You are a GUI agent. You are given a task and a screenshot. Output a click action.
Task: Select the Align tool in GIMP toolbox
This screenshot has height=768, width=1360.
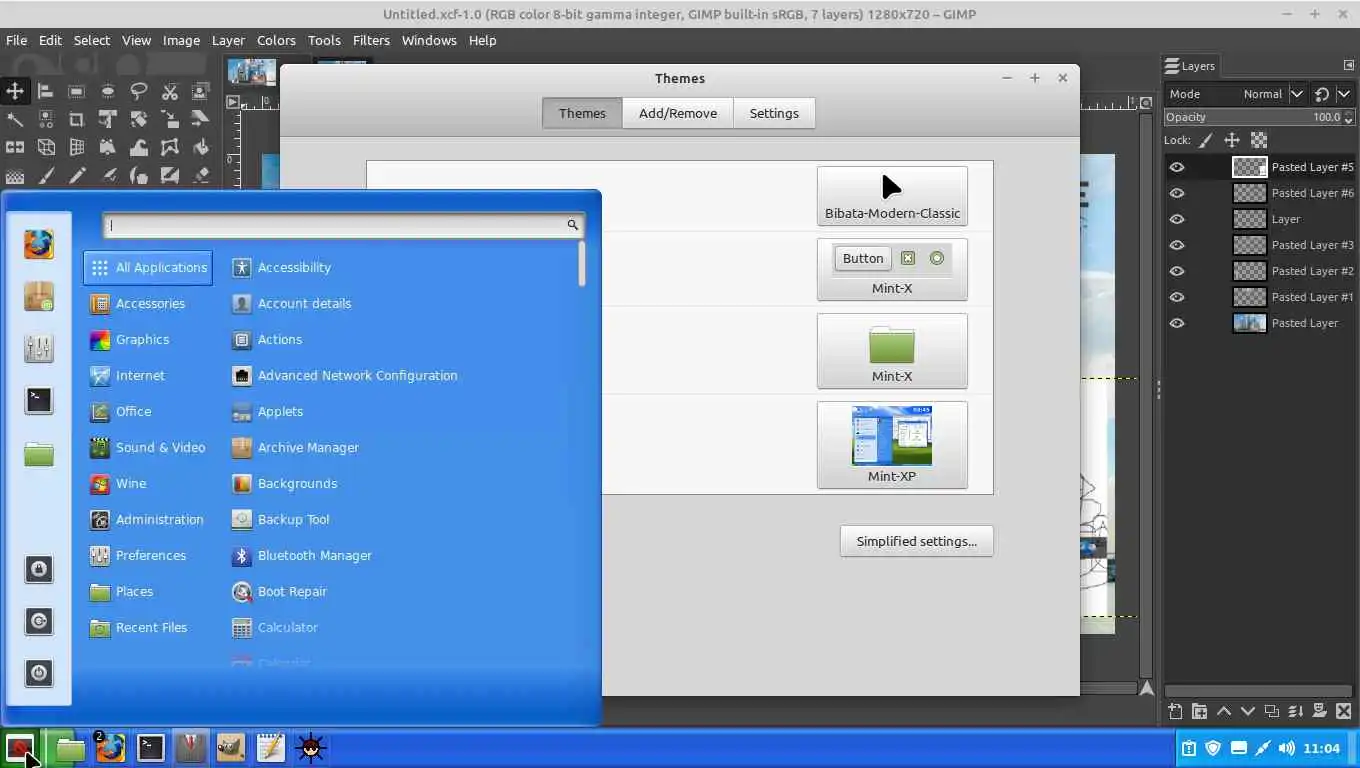[45, 91]
